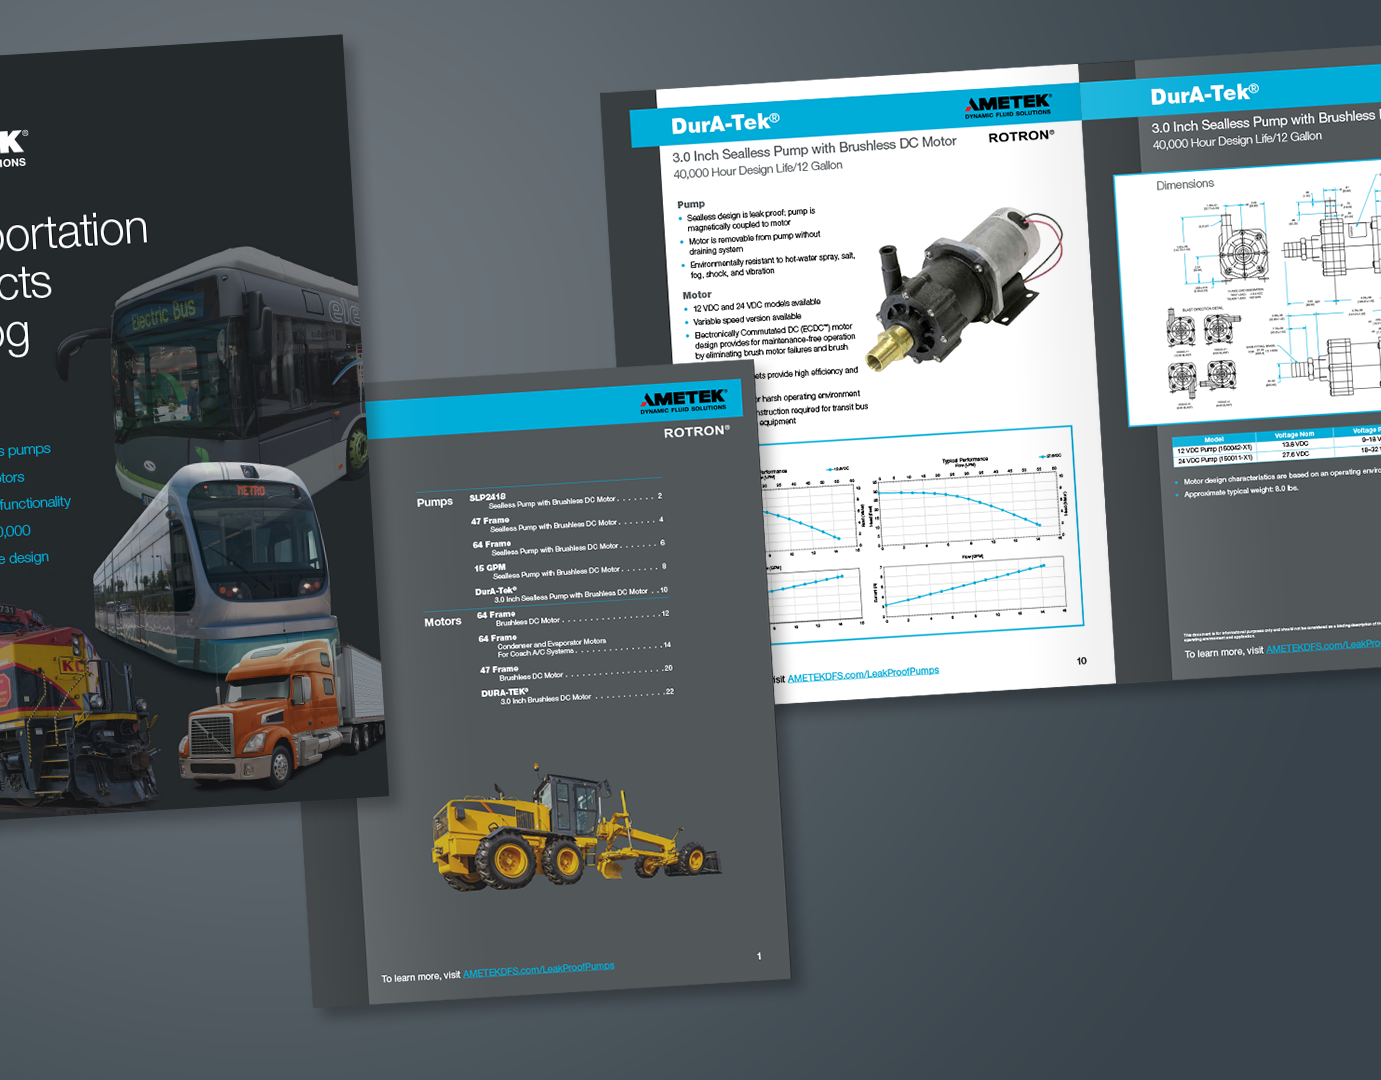Click the Model column header
The width and height of the screenshot is (1381, 1080).
click(1214, 440)
